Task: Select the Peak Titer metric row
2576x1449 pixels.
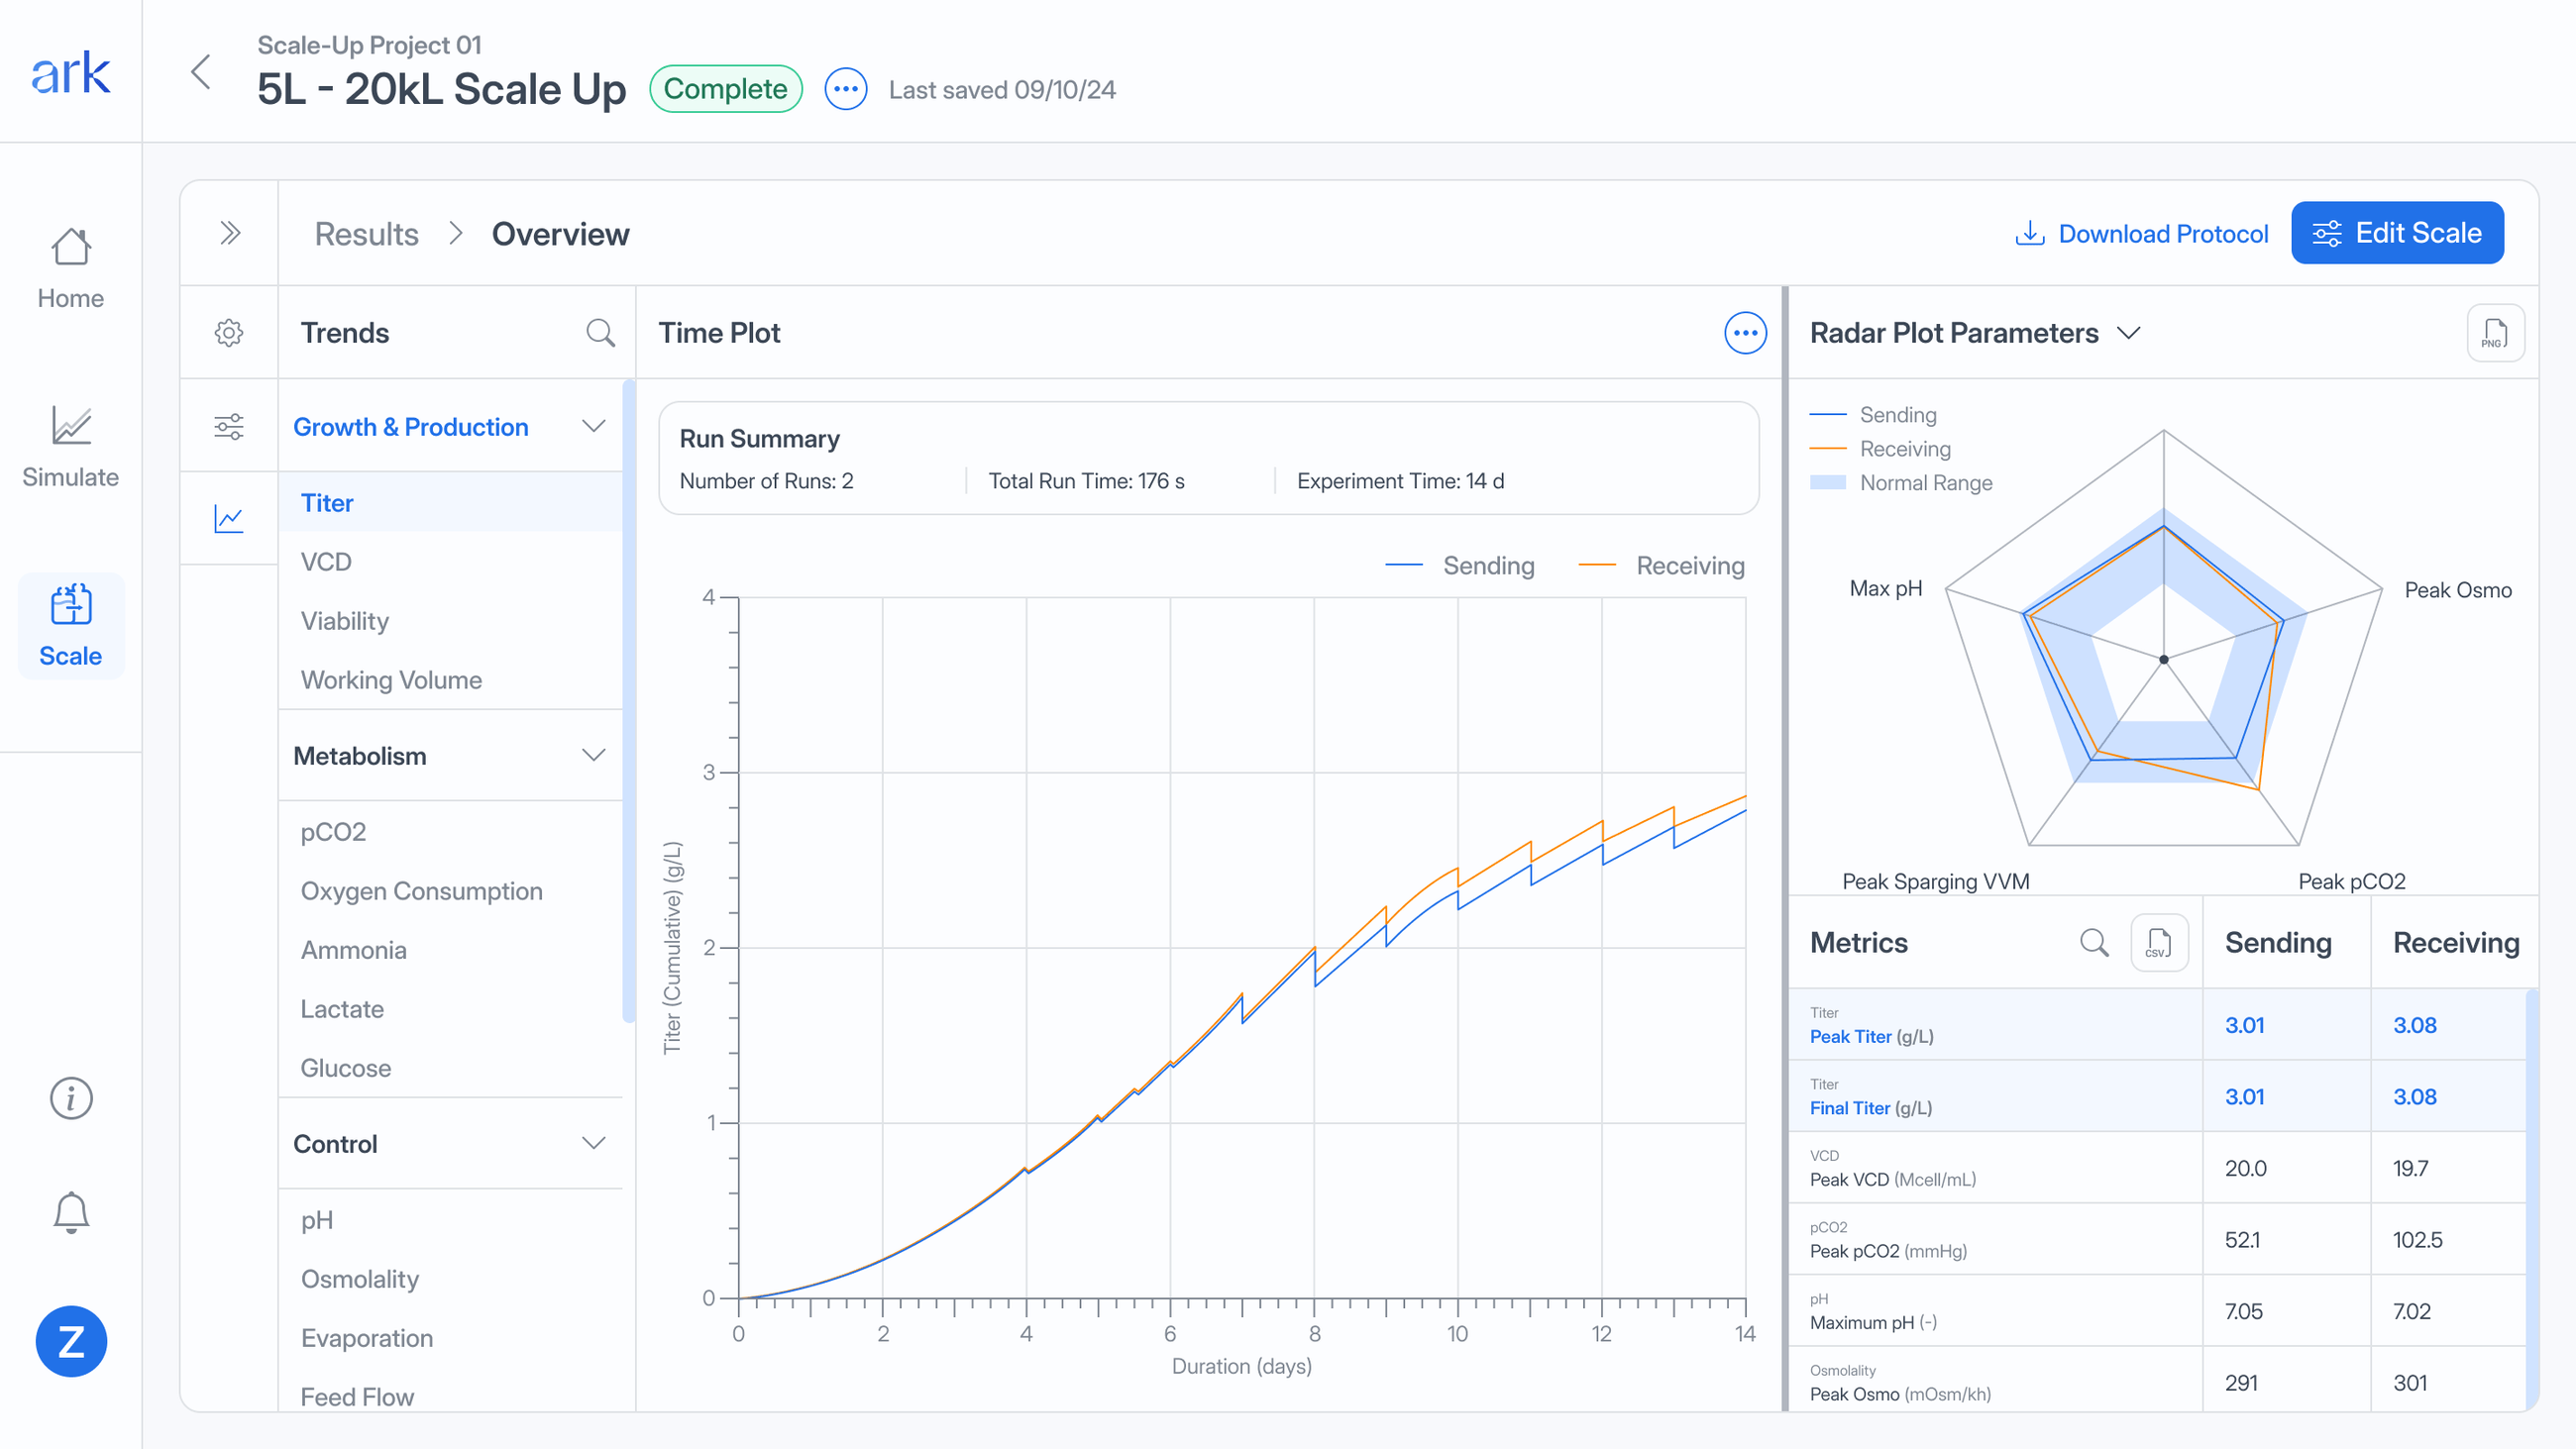Action: 2157,1025
